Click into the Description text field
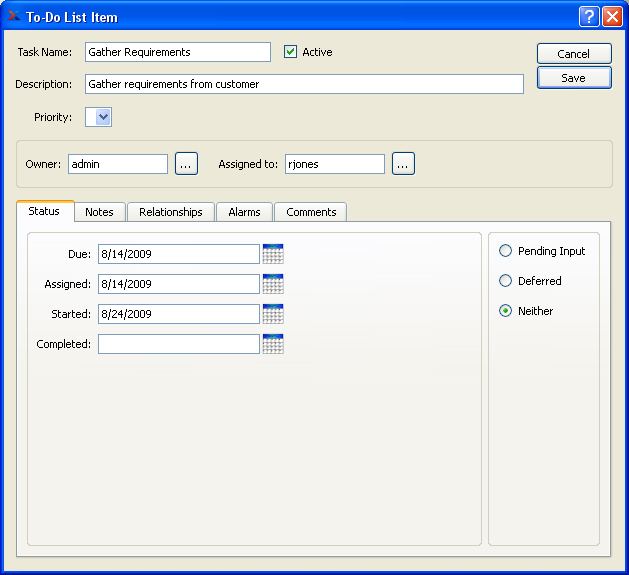 304,84
